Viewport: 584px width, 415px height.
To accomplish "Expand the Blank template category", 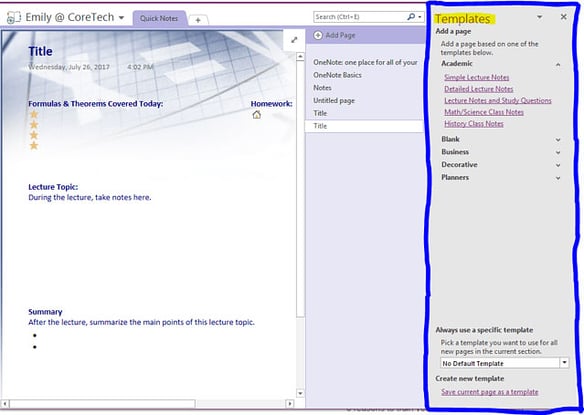I will pos(558,140).
